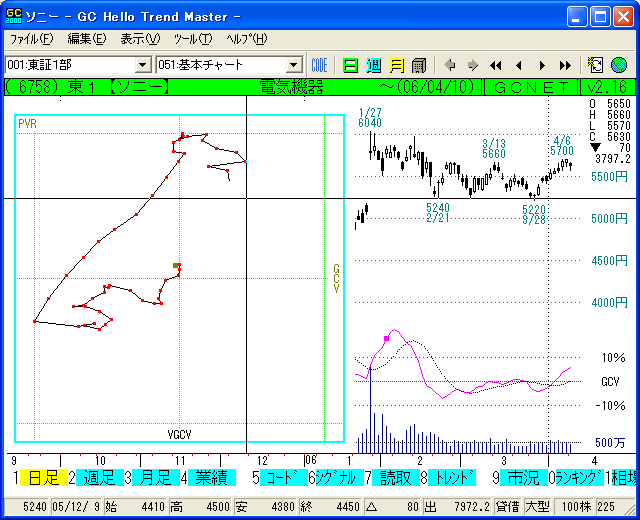Click the data refresh icon

coord(595,65)
